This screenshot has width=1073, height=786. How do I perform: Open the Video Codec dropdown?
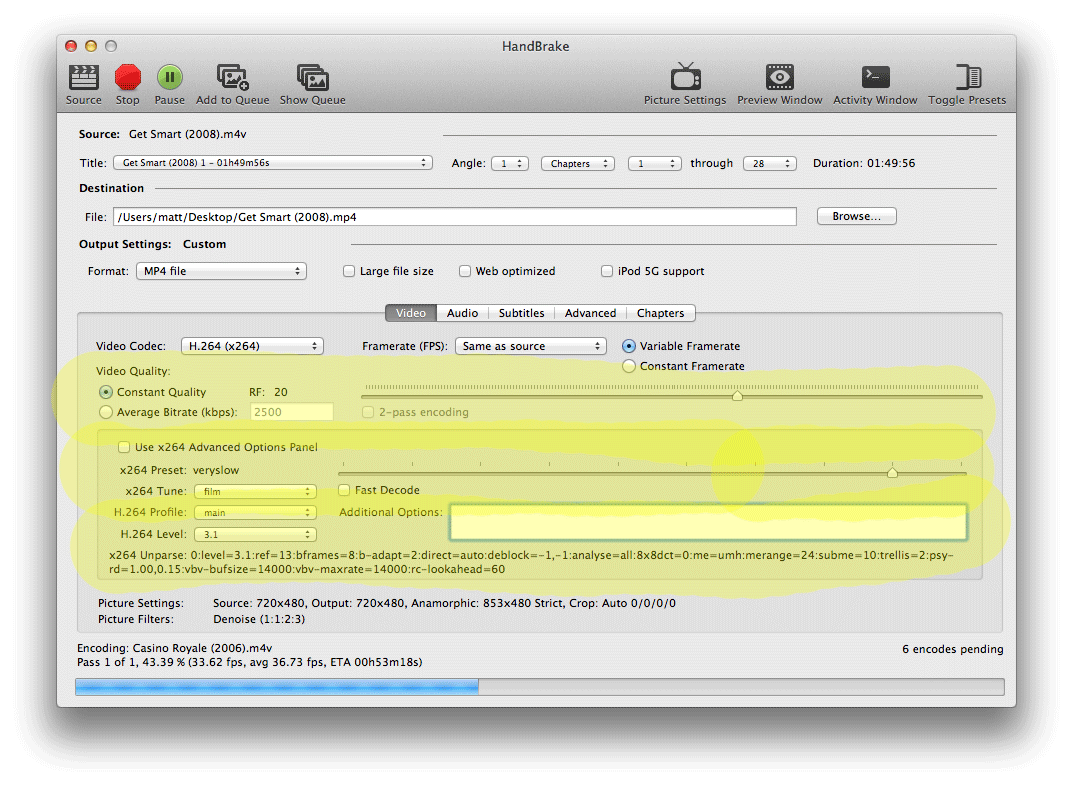[252, 346]
